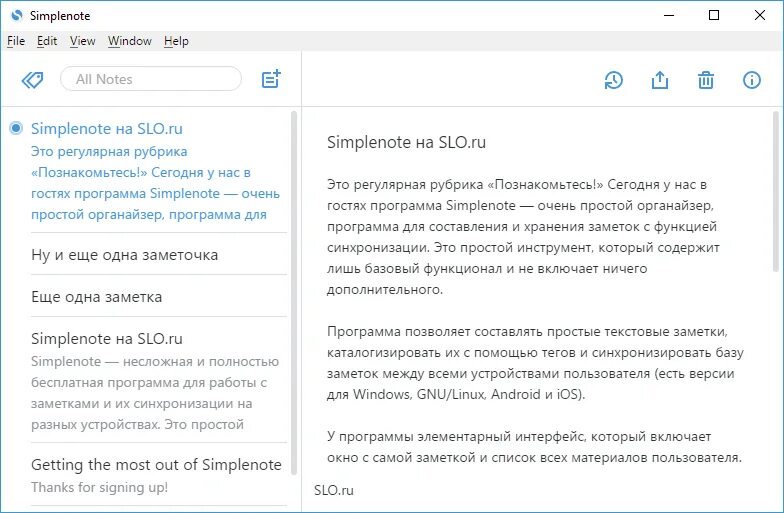The height and width of the screenshot is (513, 784).
Task: Move the note to trash
Action: (x=706, y=80)
